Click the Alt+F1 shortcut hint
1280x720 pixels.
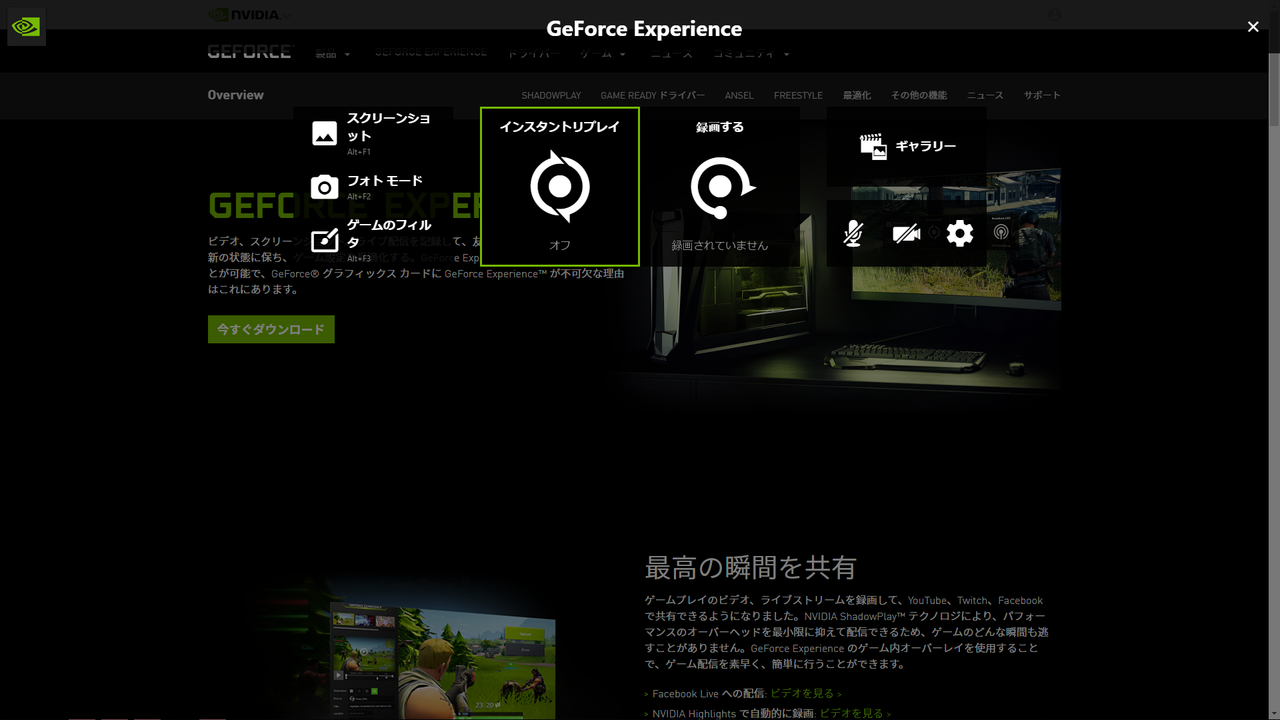tap(359, 152)
